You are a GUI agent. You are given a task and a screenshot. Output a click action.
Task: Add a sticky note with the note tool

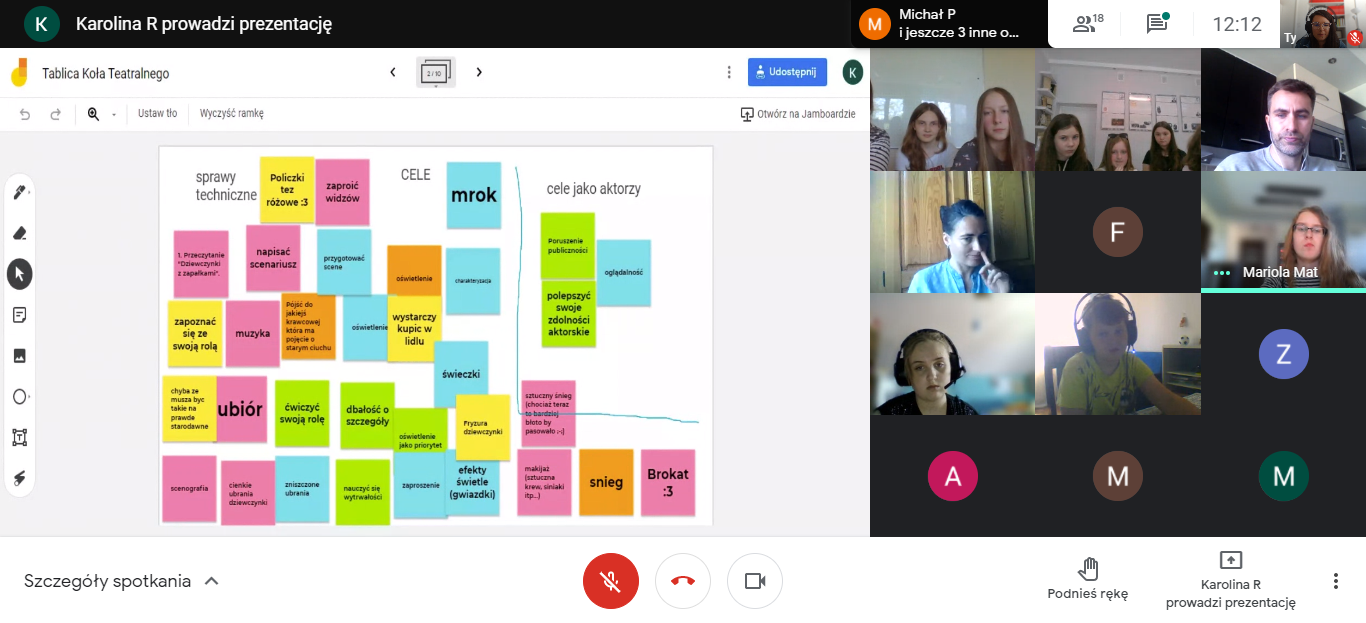click(20, 315)
